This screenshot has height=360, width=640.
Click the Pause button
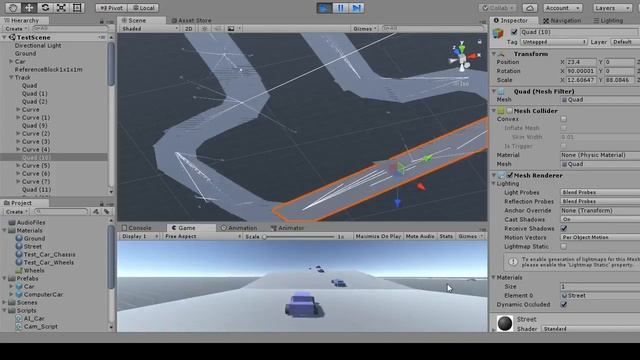340,8
